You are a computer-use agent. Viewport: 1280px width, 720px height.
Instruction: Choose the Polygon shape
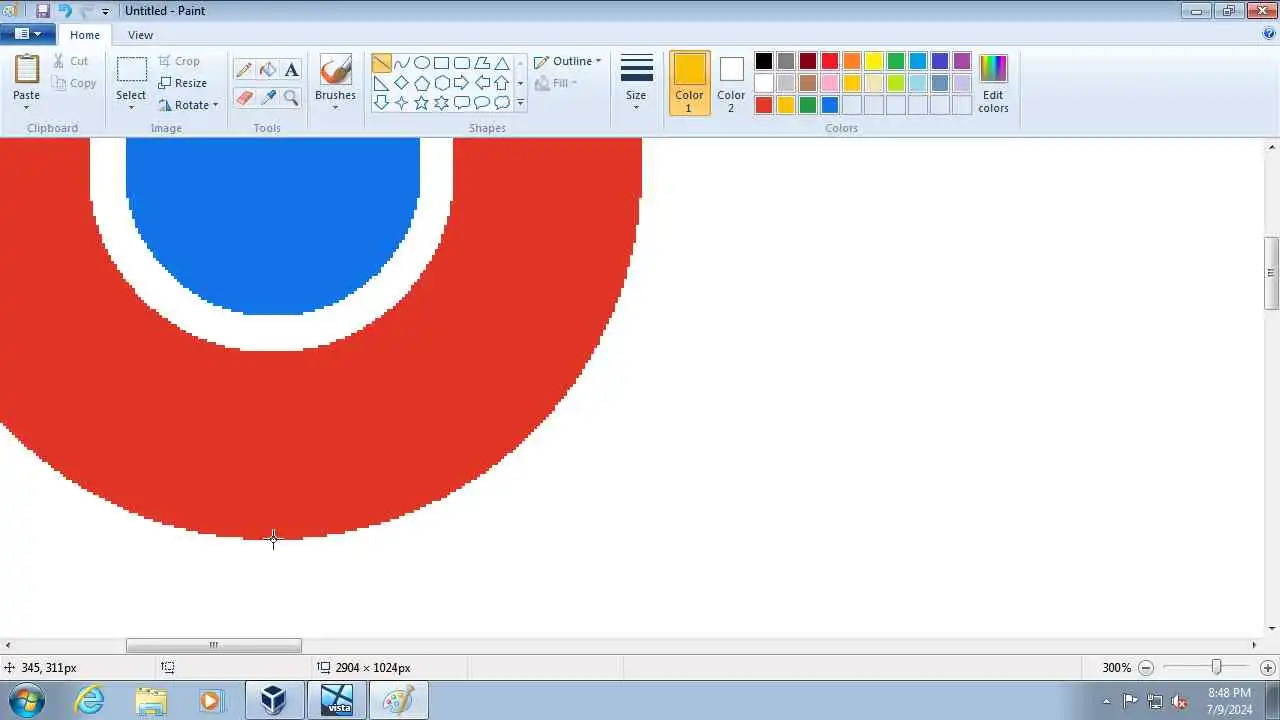(481, 63)
